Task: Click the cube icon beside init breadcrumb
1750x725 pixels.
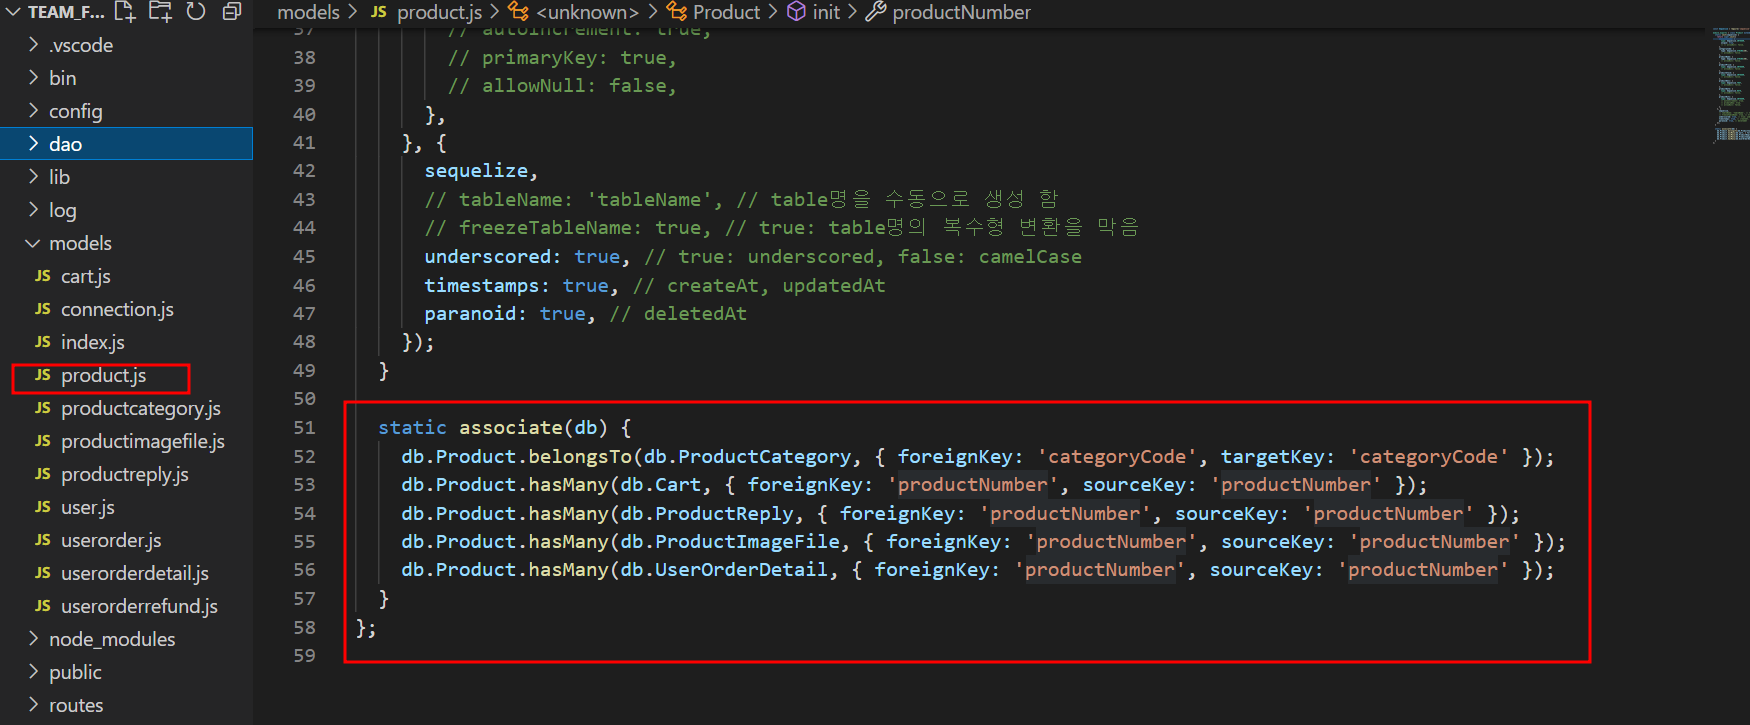Action: [x=796, y=12]
